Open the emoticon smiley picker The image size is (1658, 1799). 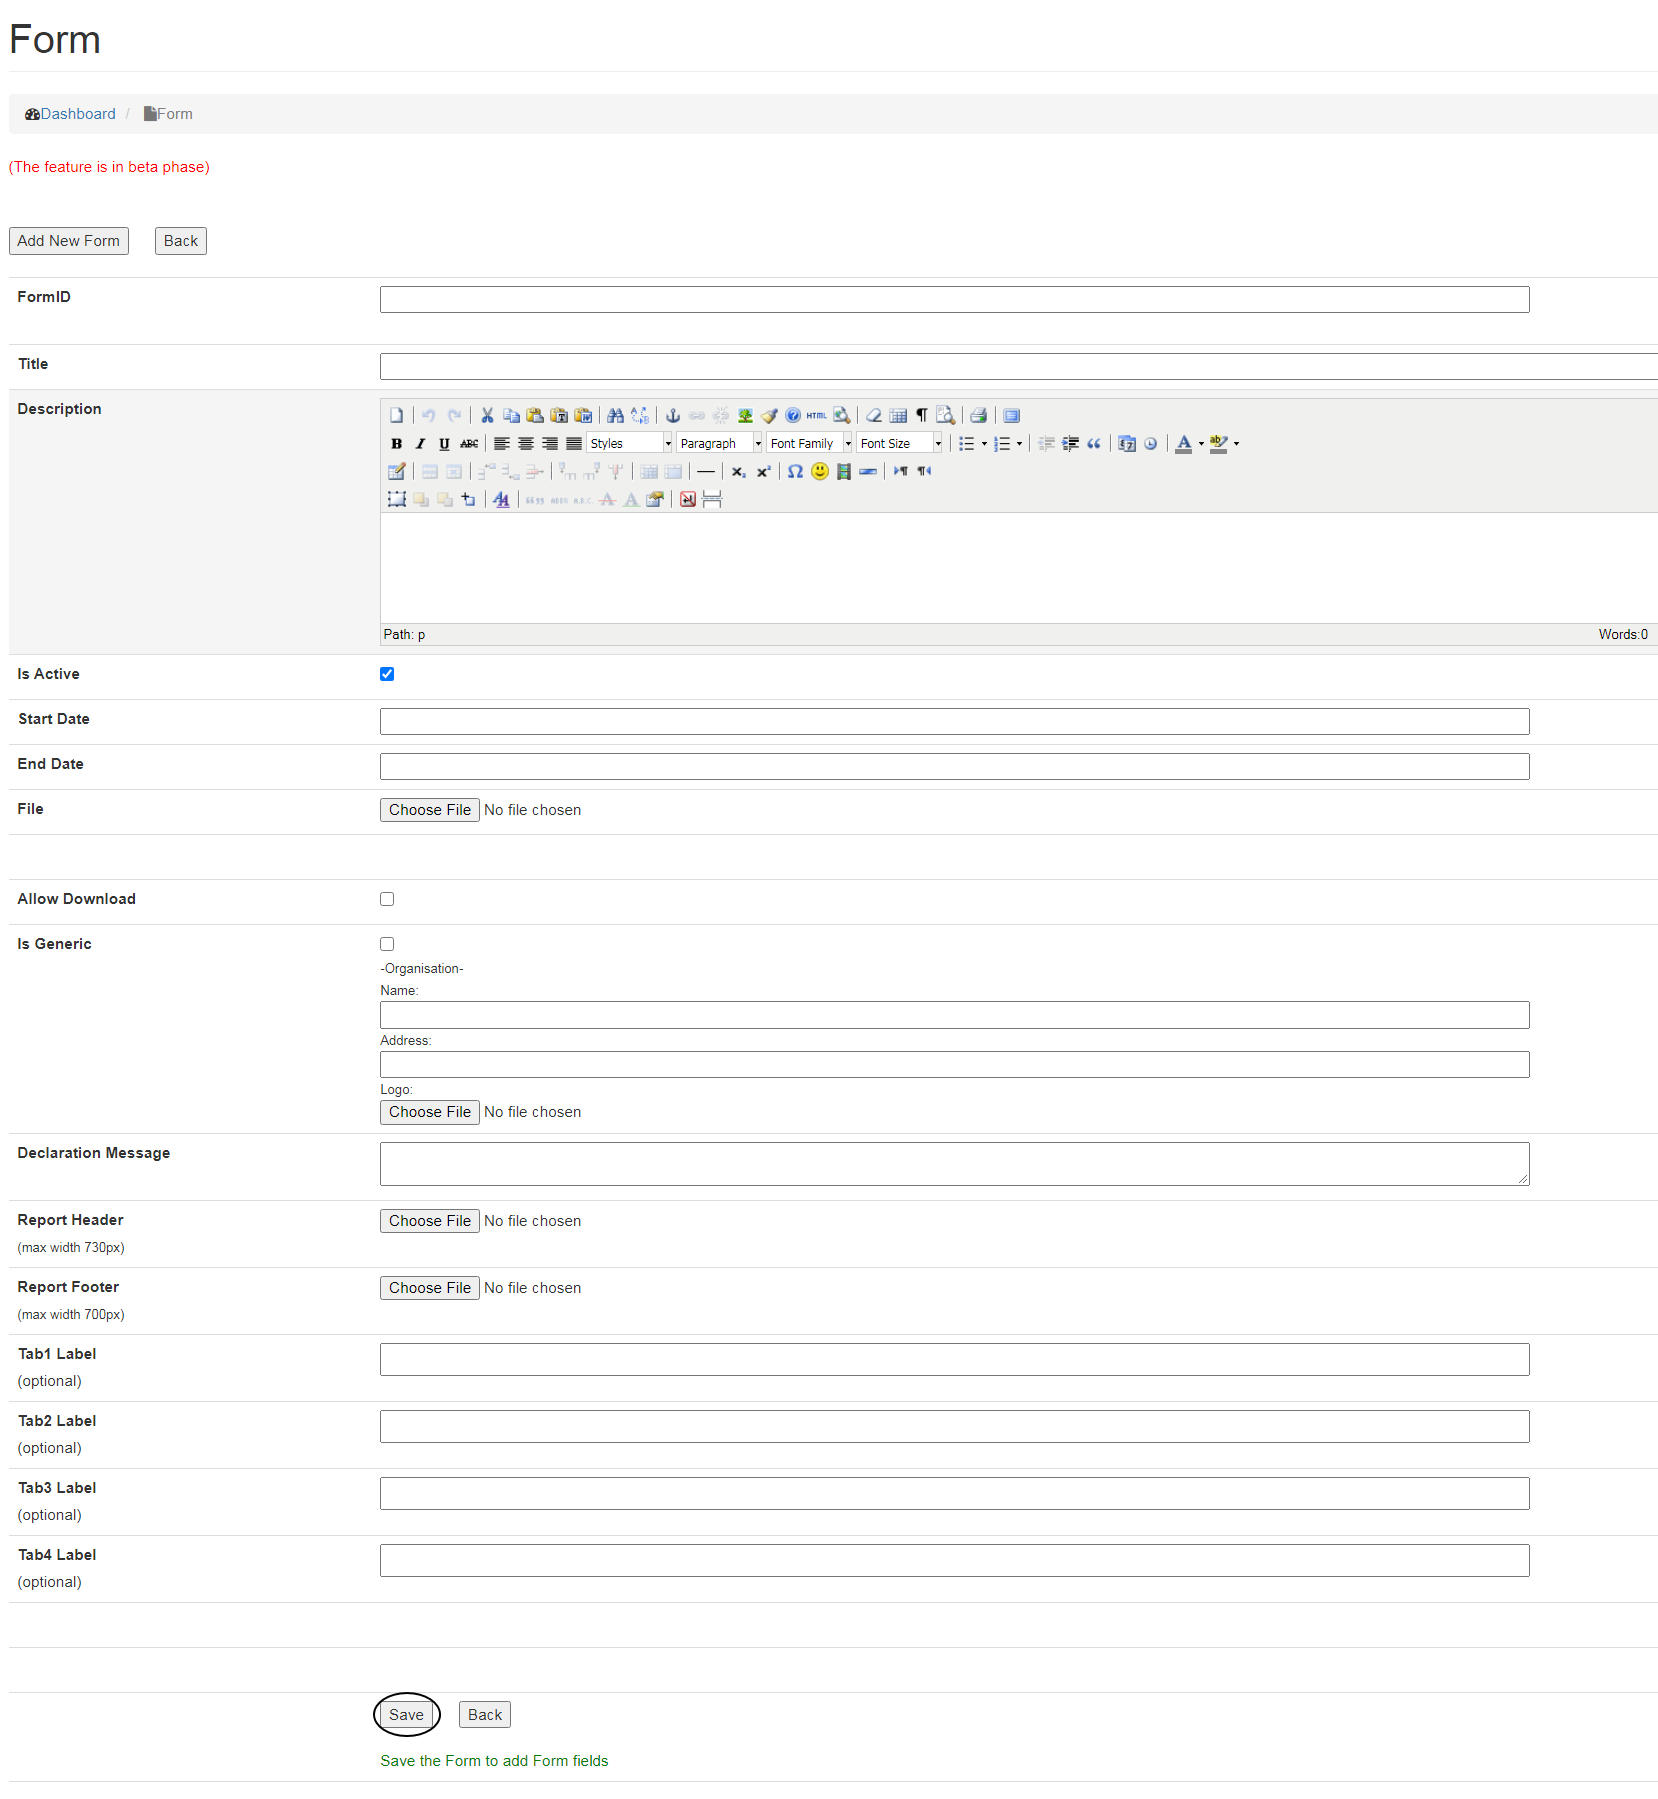click(x=820, y=472)
